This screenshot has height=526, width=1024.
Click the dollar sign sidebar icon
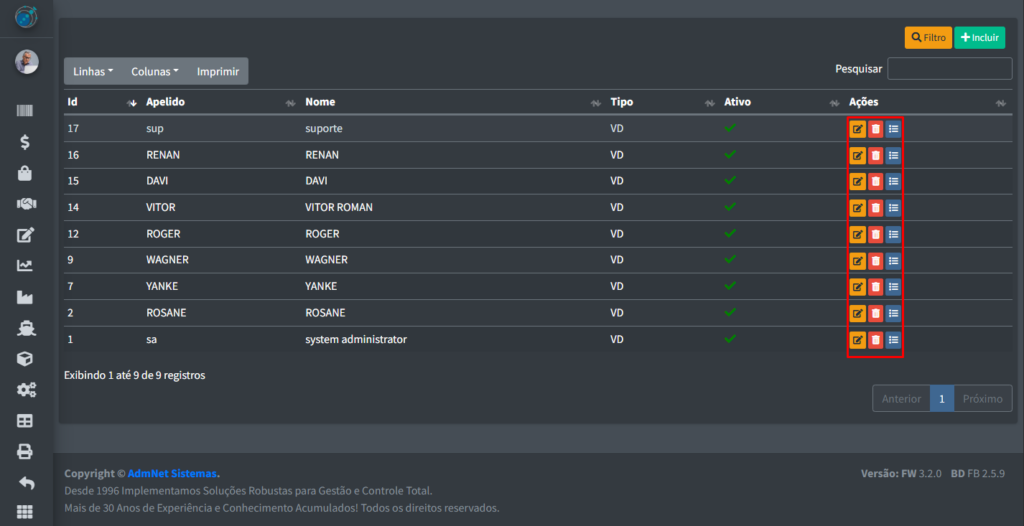pyautogui.click(x=26, y=142)
